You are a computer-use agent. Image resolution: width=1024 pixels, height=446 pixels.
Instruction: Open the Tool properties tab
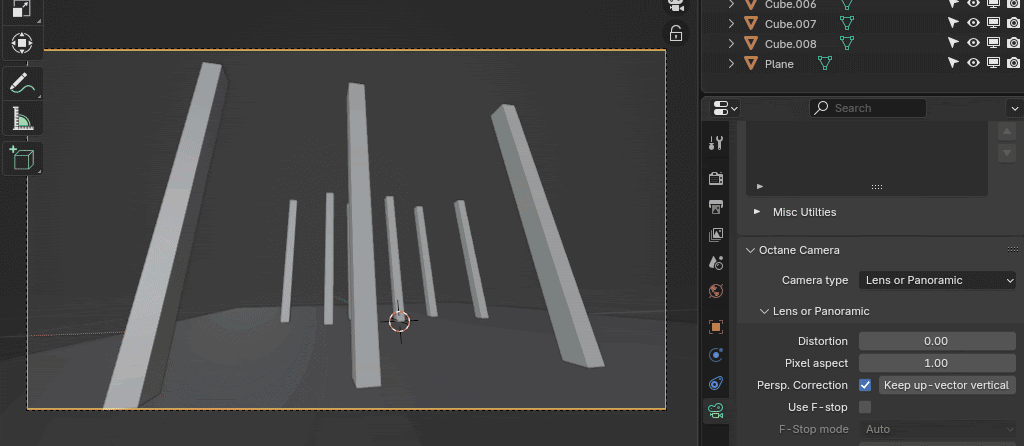coord(716,143)
